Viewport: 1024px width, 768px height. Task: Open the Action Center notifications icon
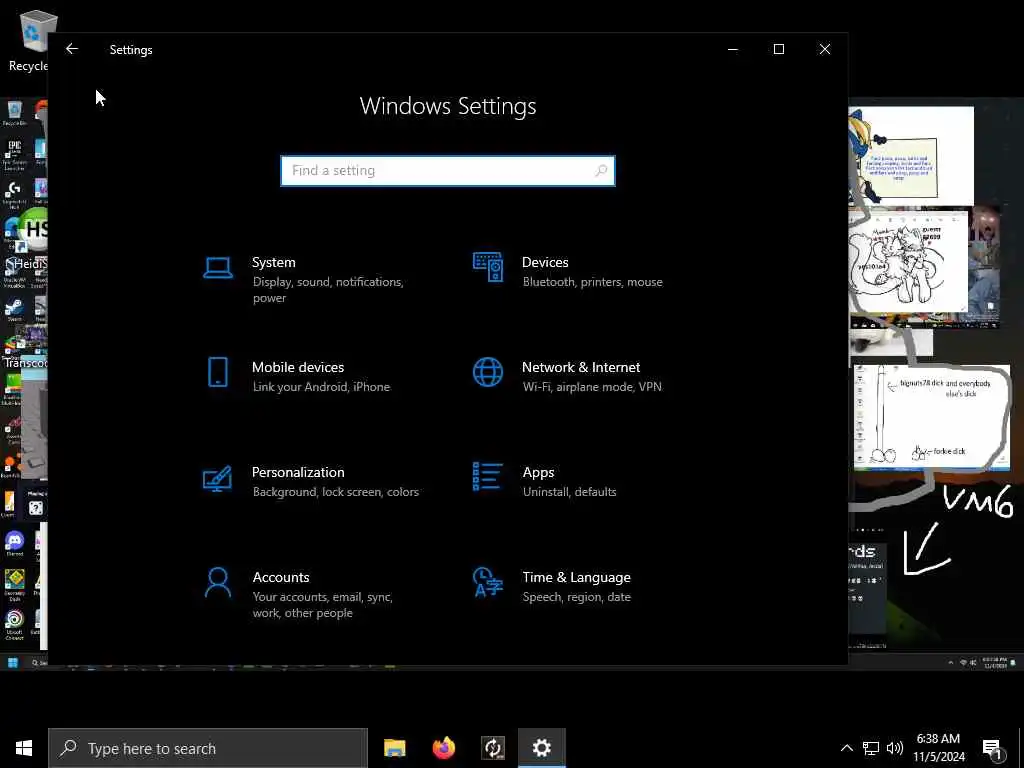[x=993, y=748]
